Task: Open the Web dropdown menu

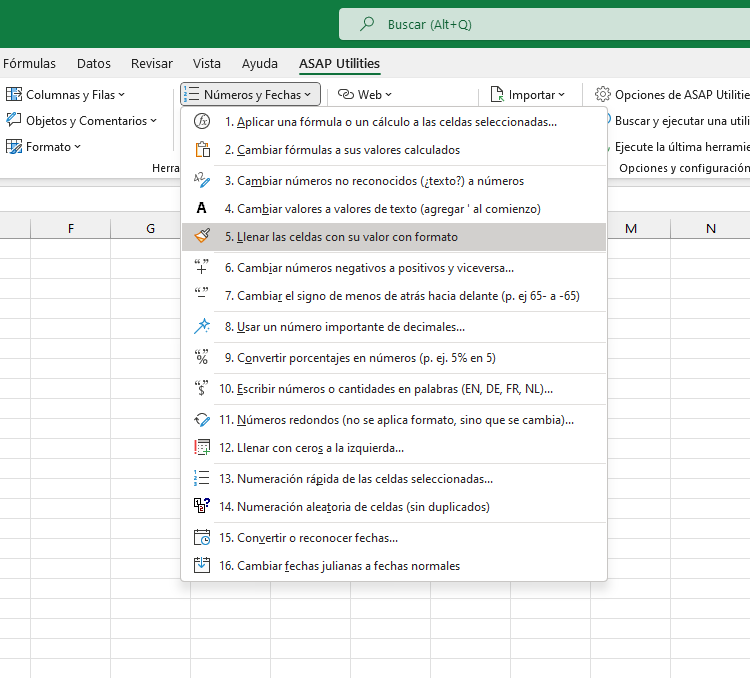Action: click(x=365, y=95)
